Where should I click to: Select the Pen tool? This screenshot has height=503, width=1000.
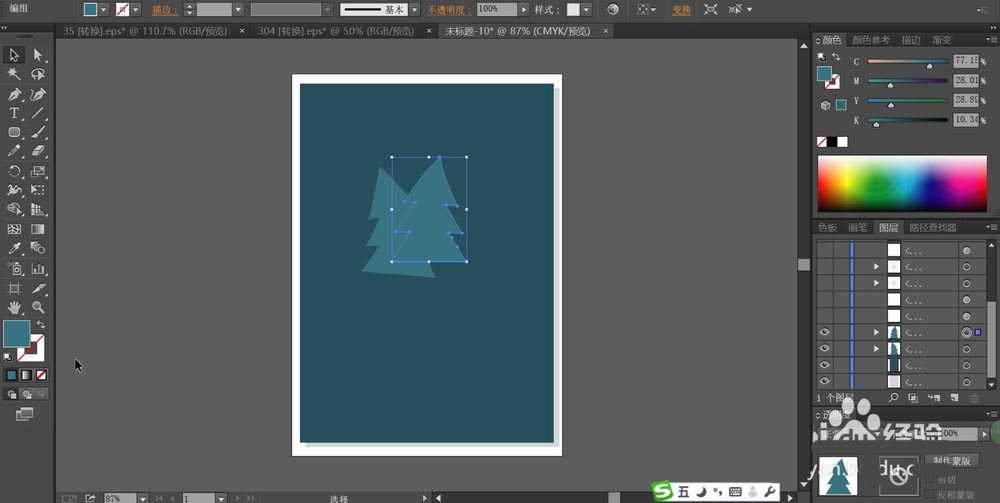pos(15,94)
